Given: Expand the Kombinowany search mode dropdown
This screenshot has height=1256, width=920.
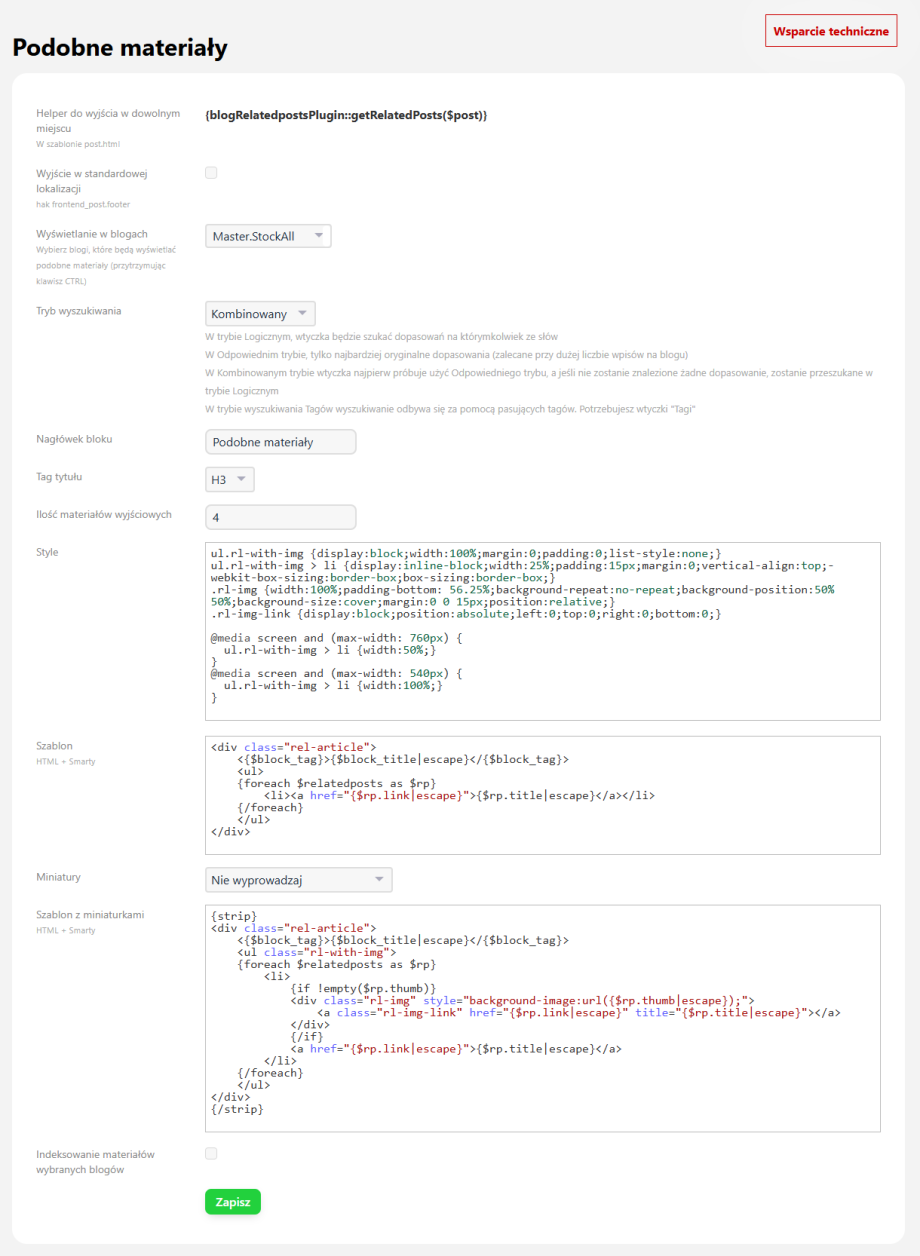Looking at the screenshot, I should point(260,314).
